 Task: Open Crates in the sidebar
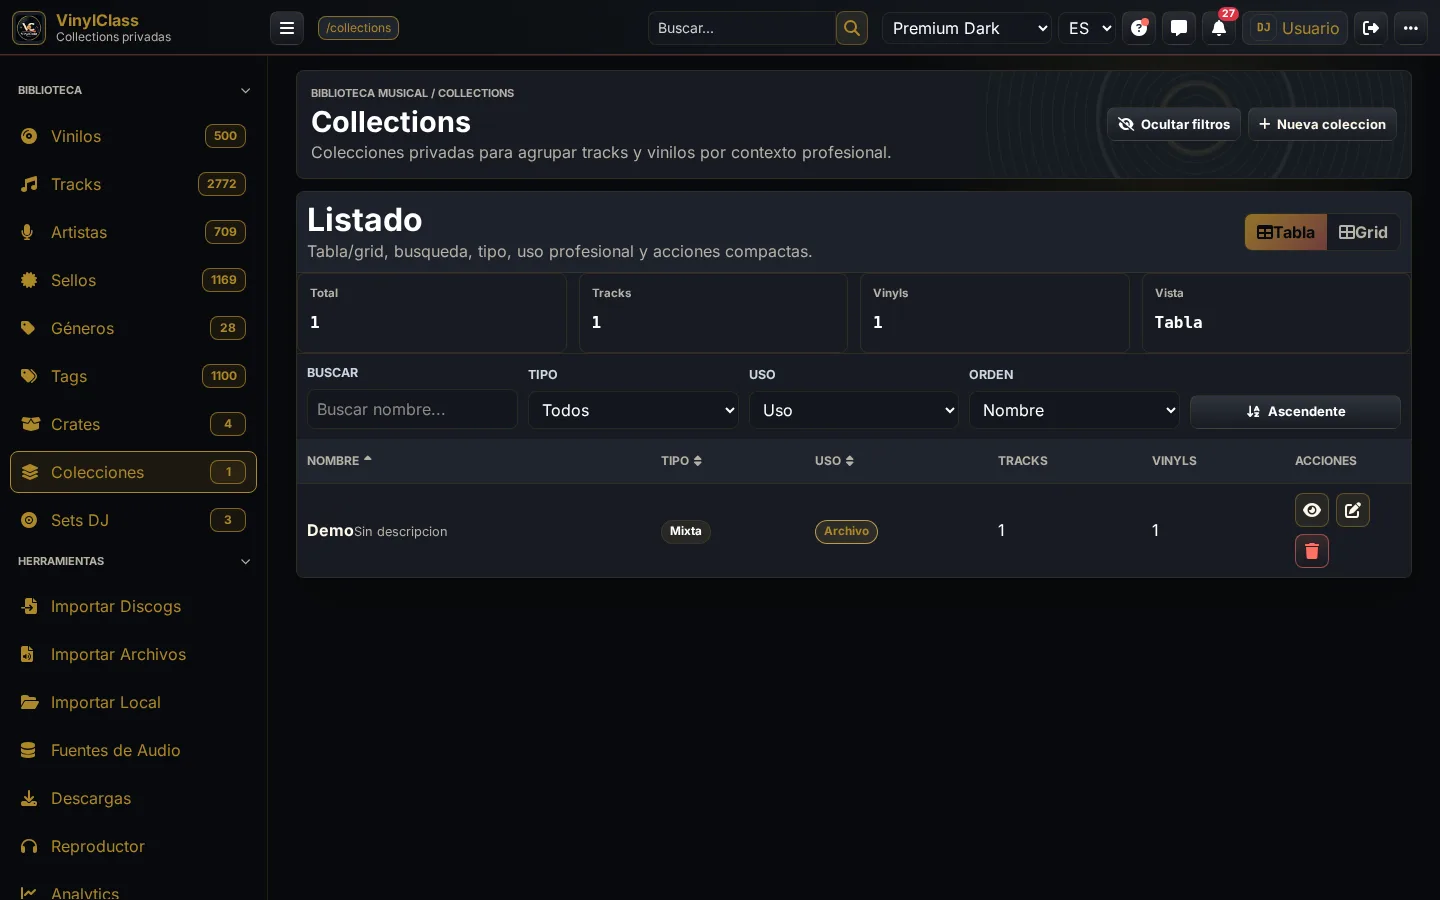click(133, 424)
